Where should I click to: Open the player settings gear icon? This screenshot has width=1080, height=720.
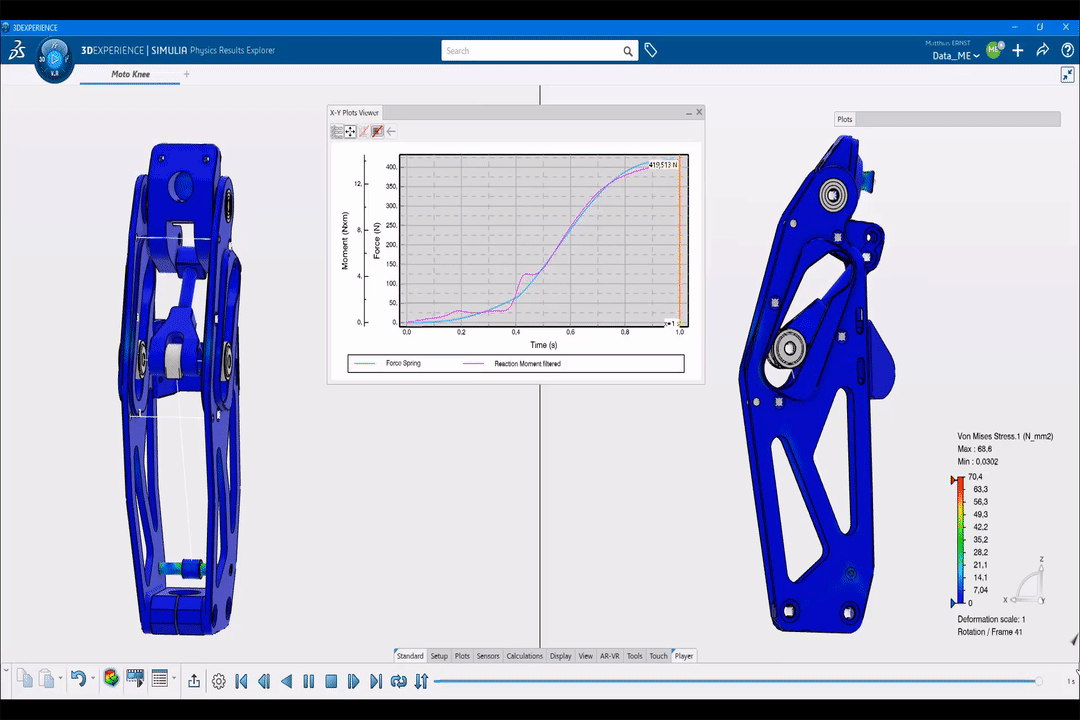click(219, 681)
